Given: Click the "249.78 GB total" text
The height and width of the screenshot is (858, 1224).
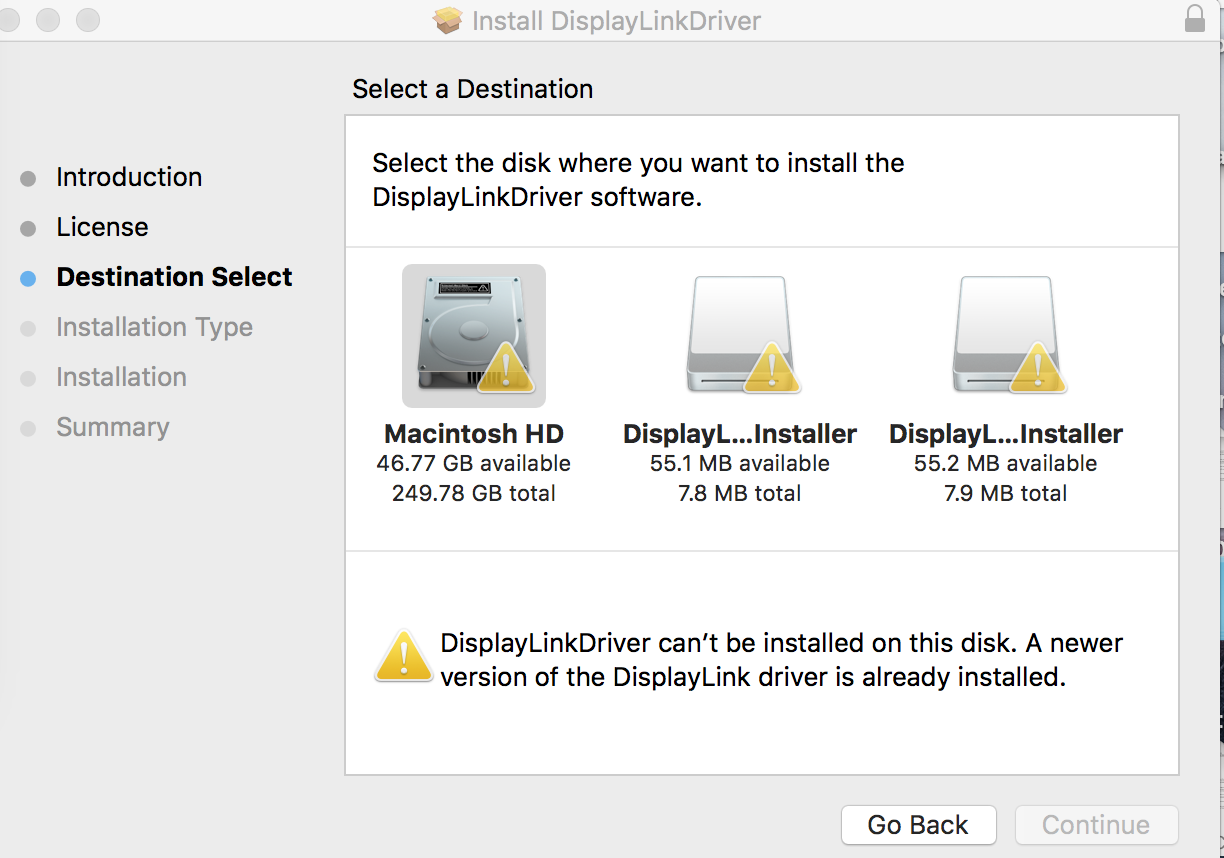Looking at the screenshot, I should click(474, 494).
